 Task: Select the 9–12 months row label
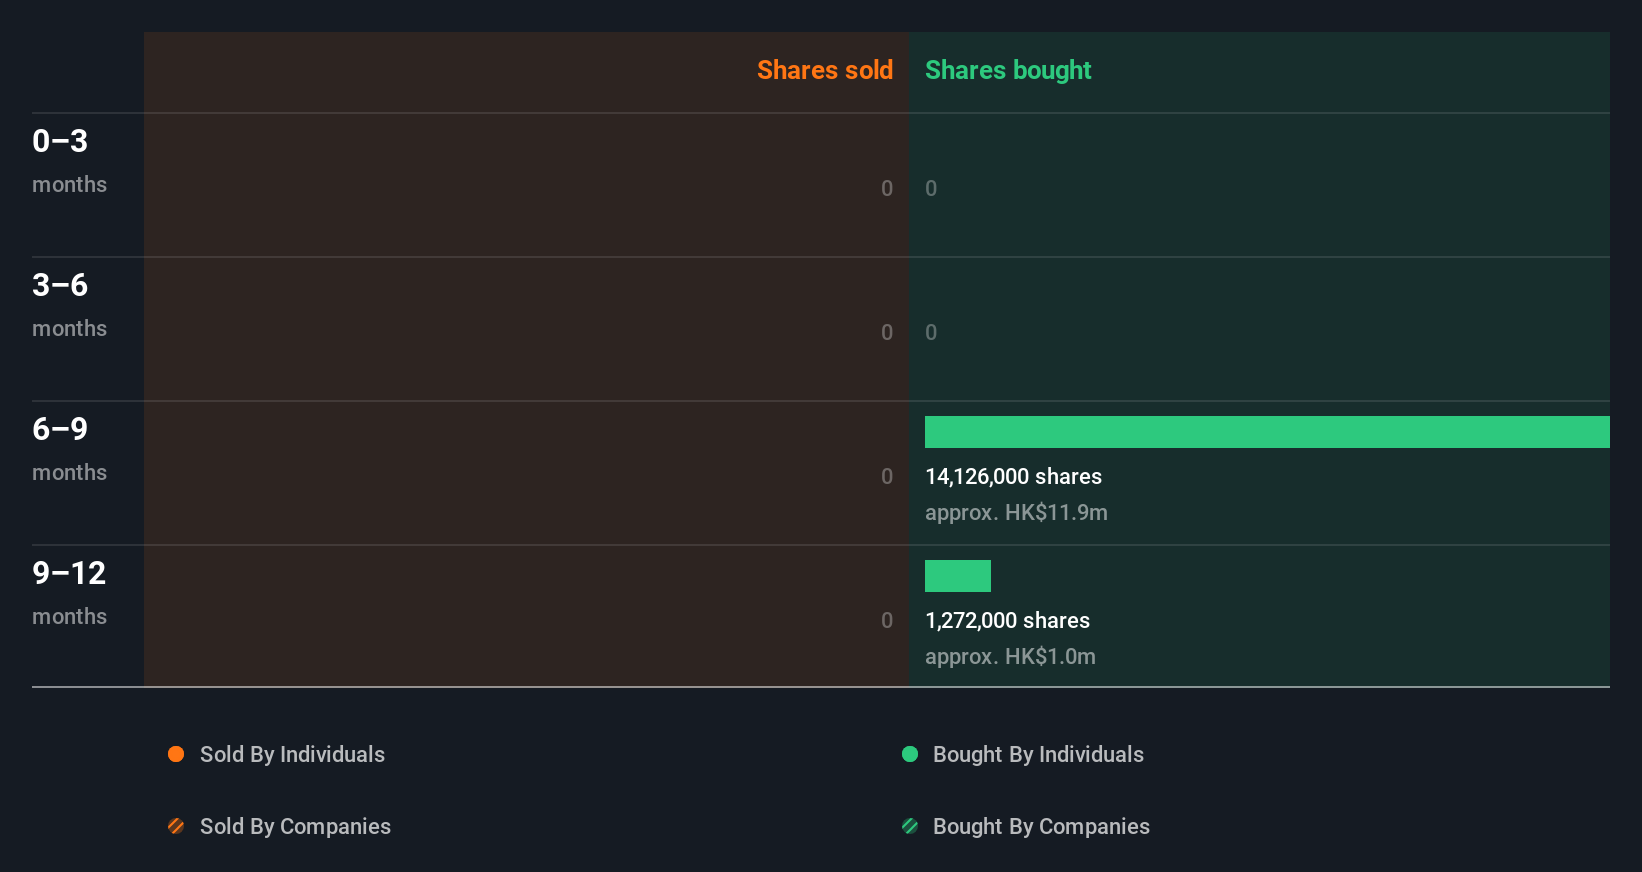coord(69,593)
